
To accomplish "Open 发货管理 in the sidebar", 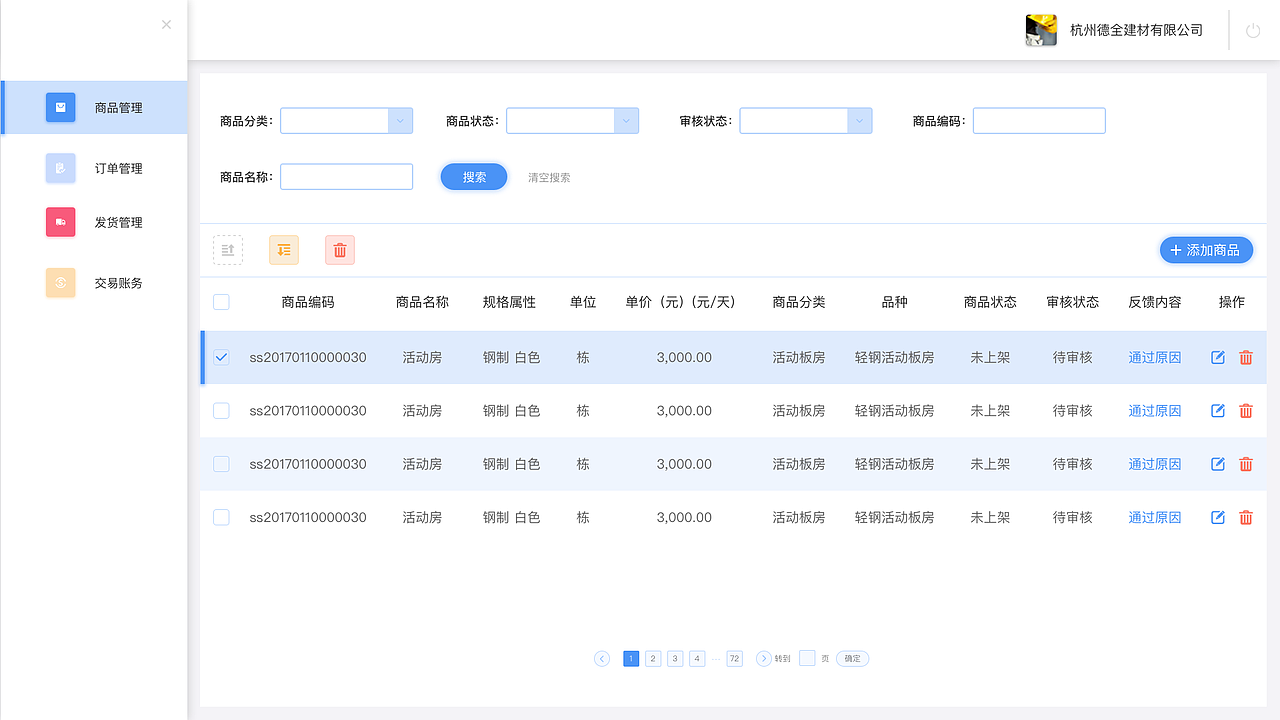I will 94,222.
